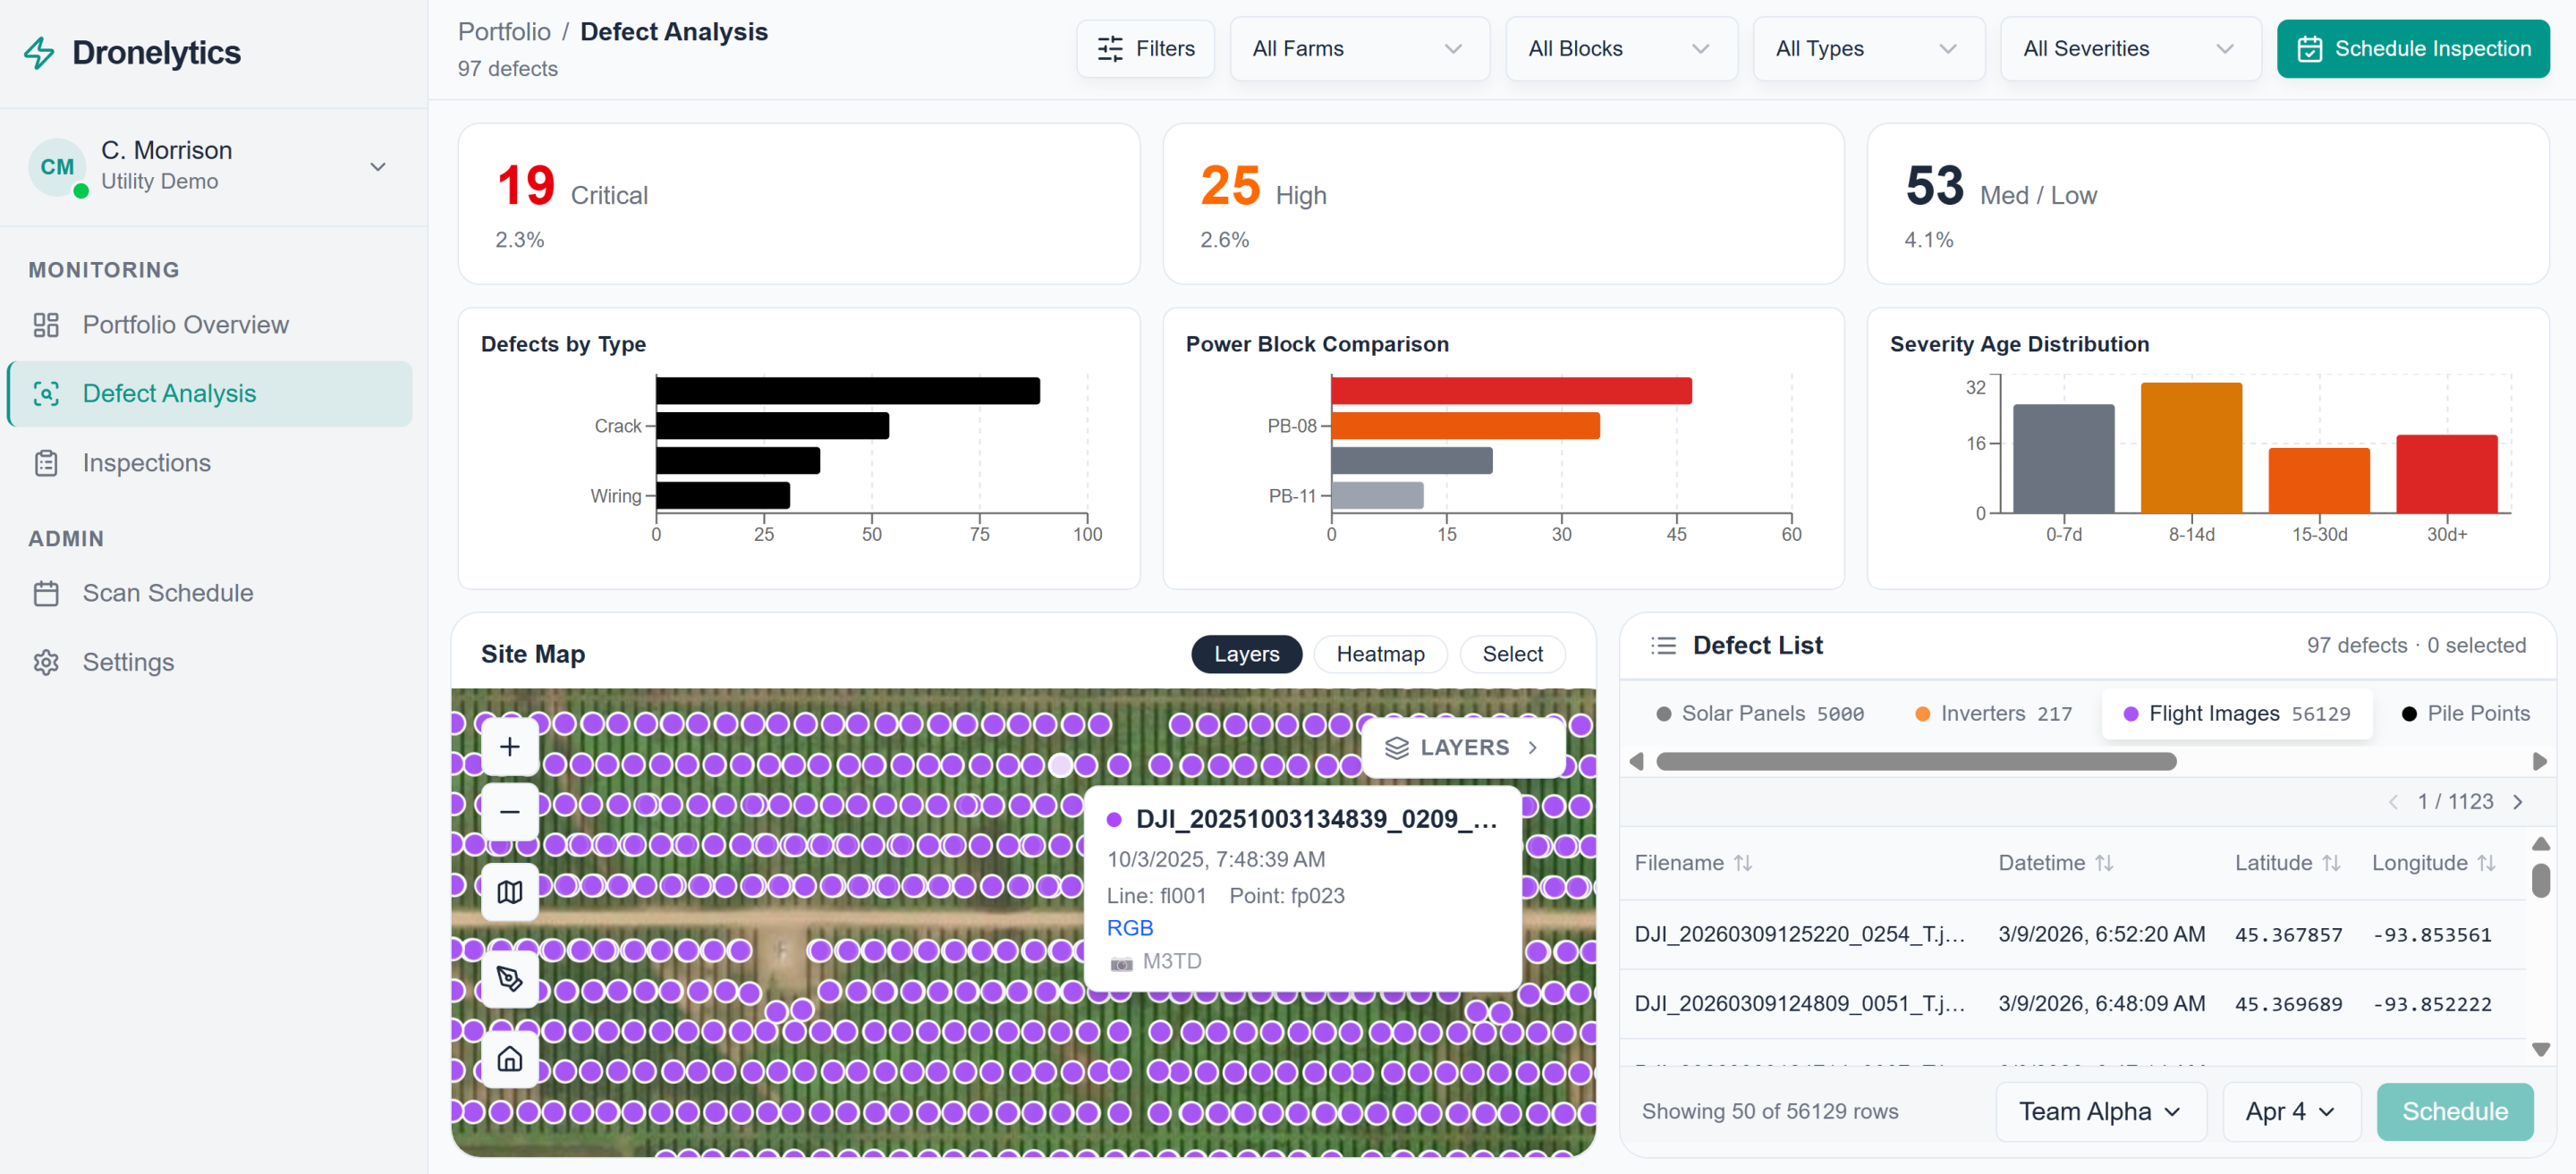Open the All Farms dropdown
Image resolution: width=2576 pixels, height=1174 pixels.
coord(1359,48)
